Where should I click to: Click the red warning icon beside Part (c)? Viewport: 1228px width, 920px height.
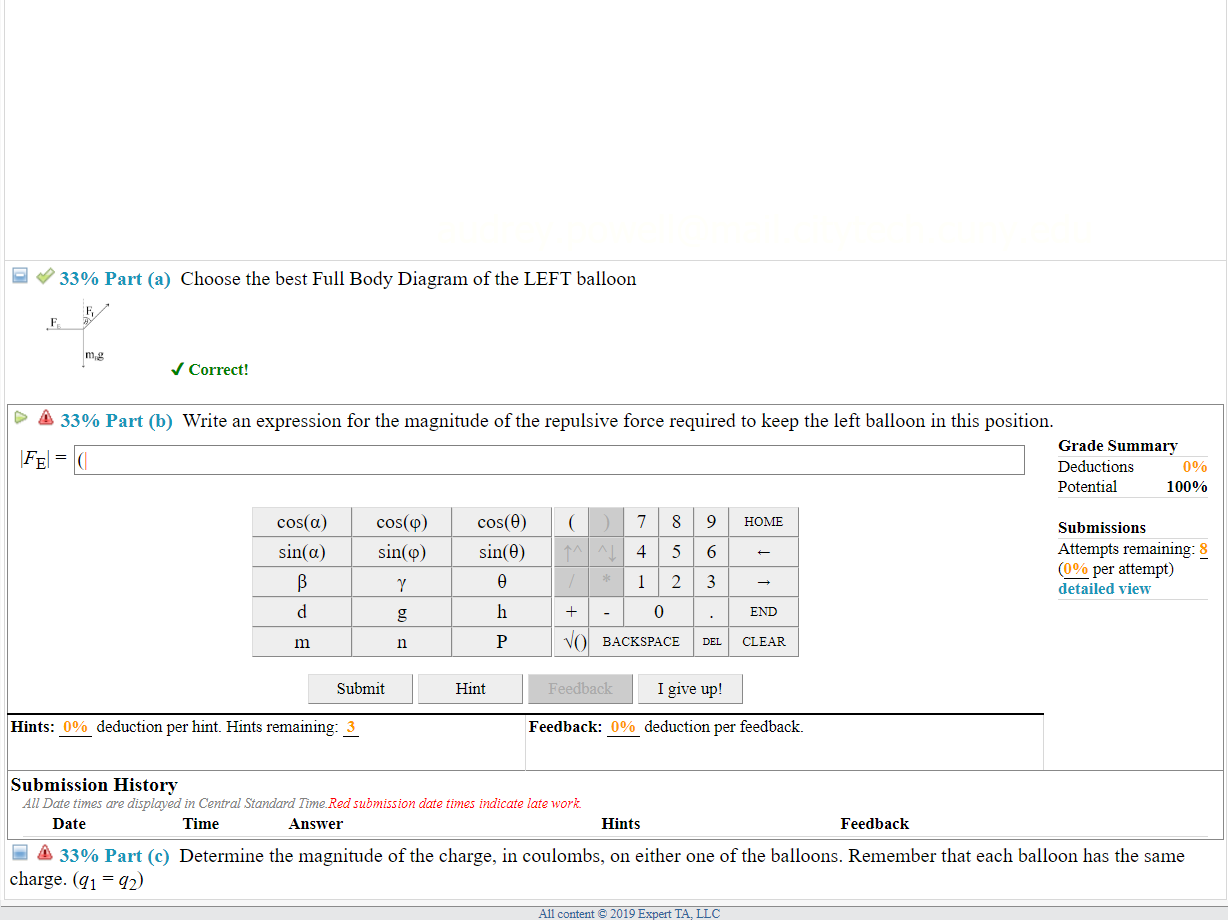point(46,852)
